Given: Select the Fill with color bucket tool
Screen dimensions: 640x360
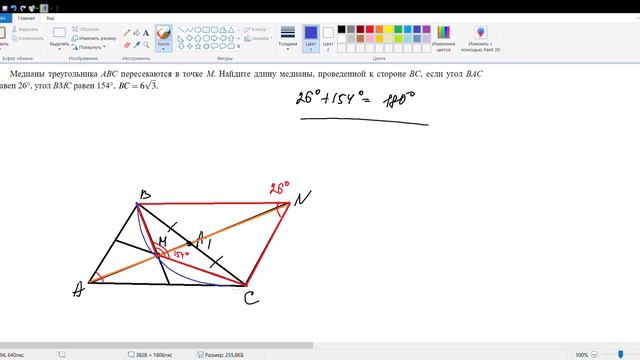Looking at the screenshot, I should click(136, 33).
